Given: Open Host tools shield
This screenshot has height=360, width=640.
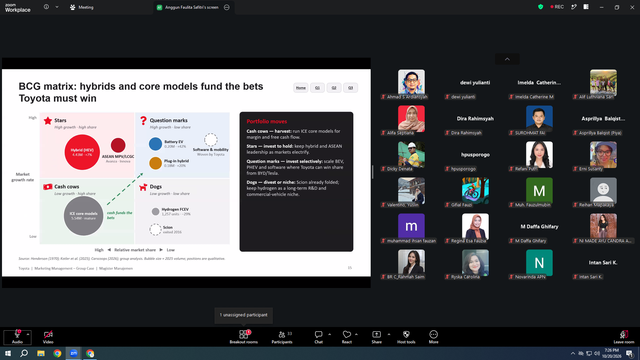Looking at the screenshot, I should (x=406, y=337).
